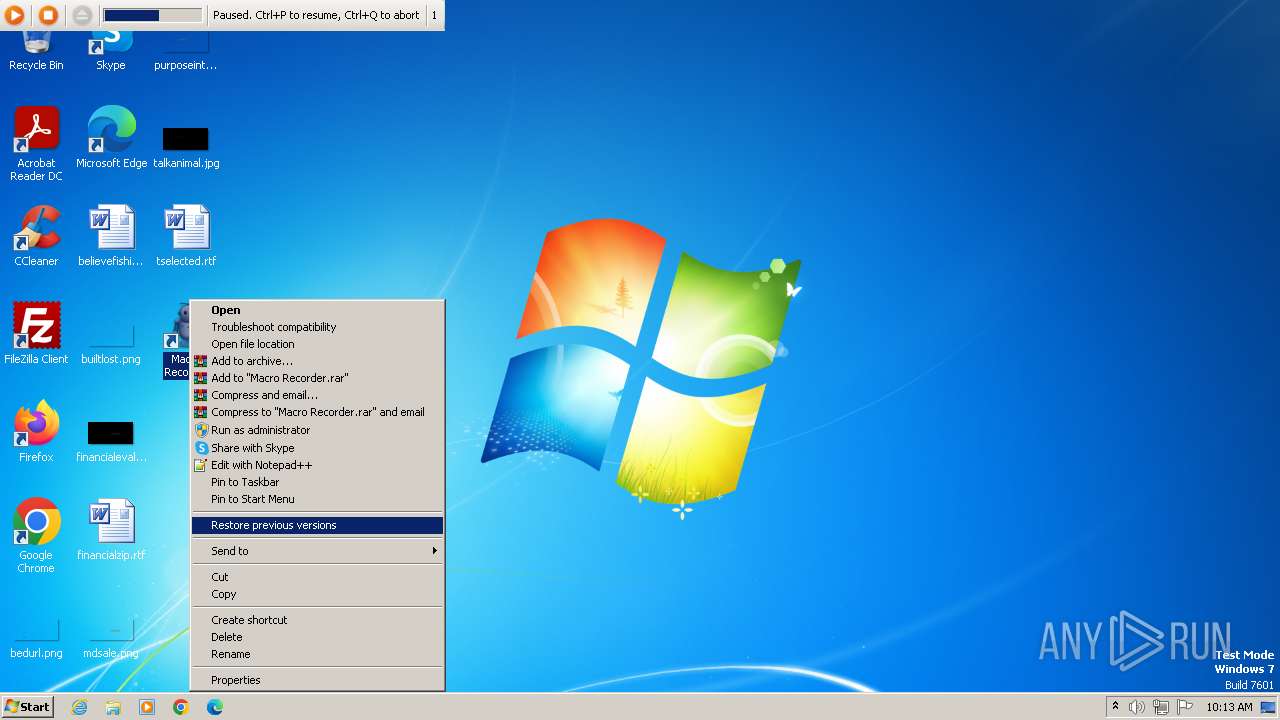Select Google Chrome desktop shortcut
The width and height of the screenshot is (1280, 720).
point(36,536)
